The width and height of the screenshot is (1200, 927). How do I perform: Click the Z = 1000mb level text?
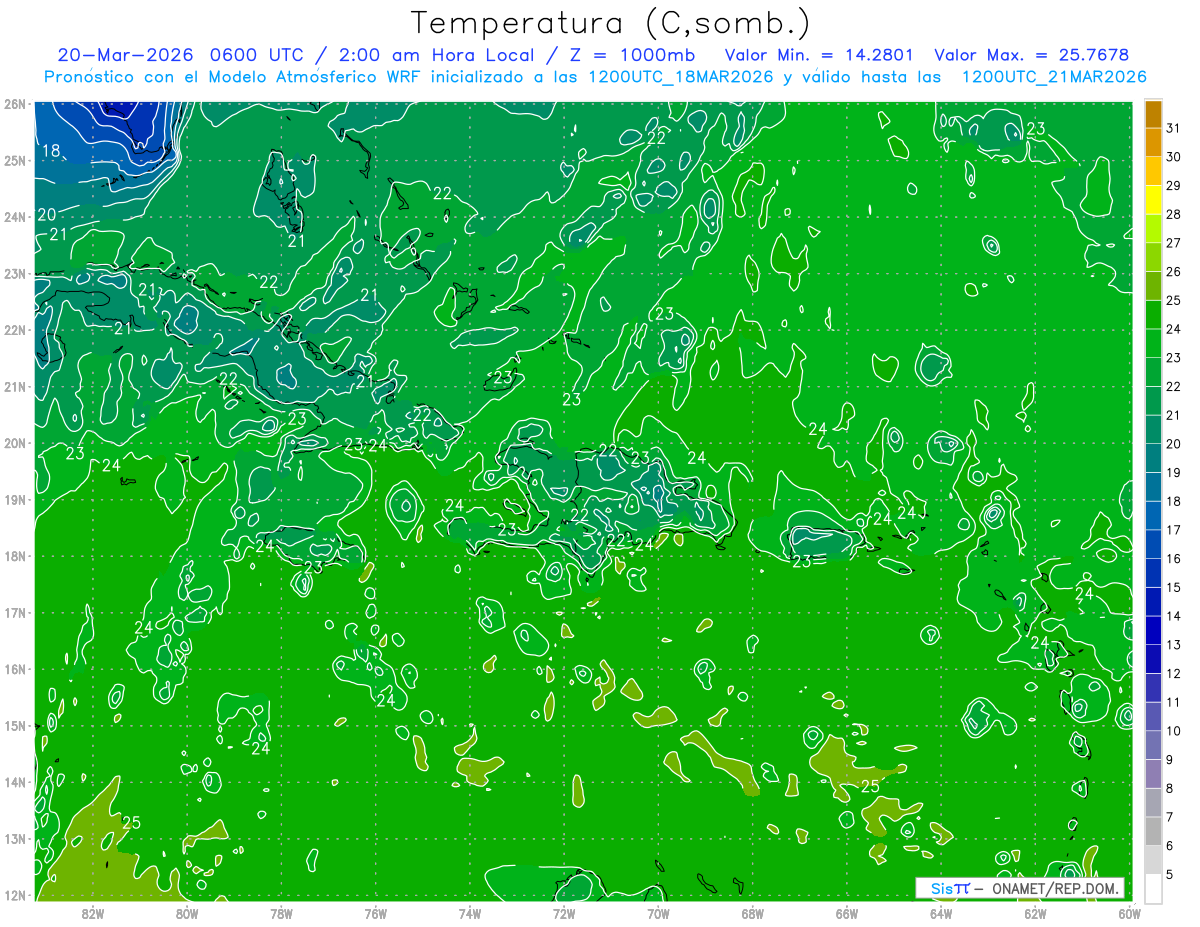click(640, 55)
